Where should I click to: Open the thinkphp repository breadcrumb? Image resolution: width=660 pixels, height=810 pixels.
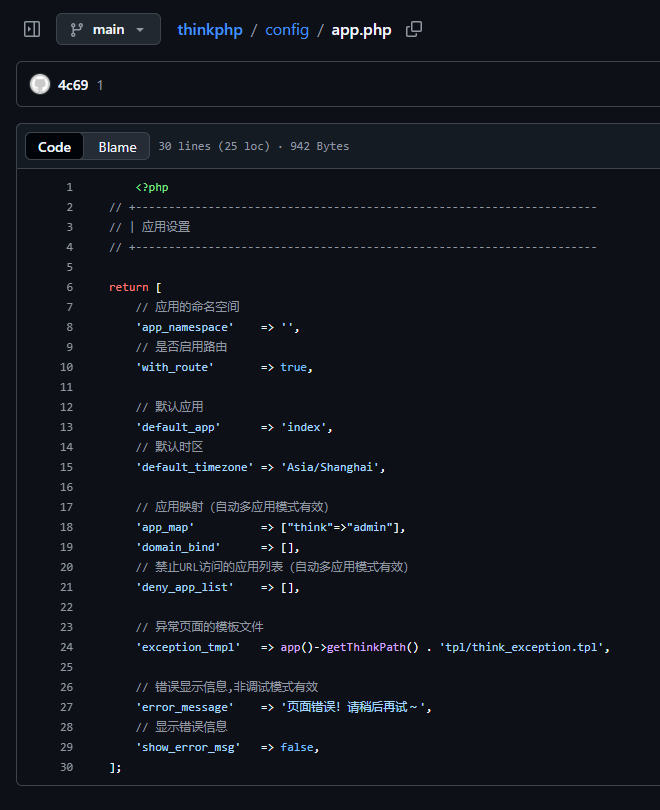pos(210,29)
